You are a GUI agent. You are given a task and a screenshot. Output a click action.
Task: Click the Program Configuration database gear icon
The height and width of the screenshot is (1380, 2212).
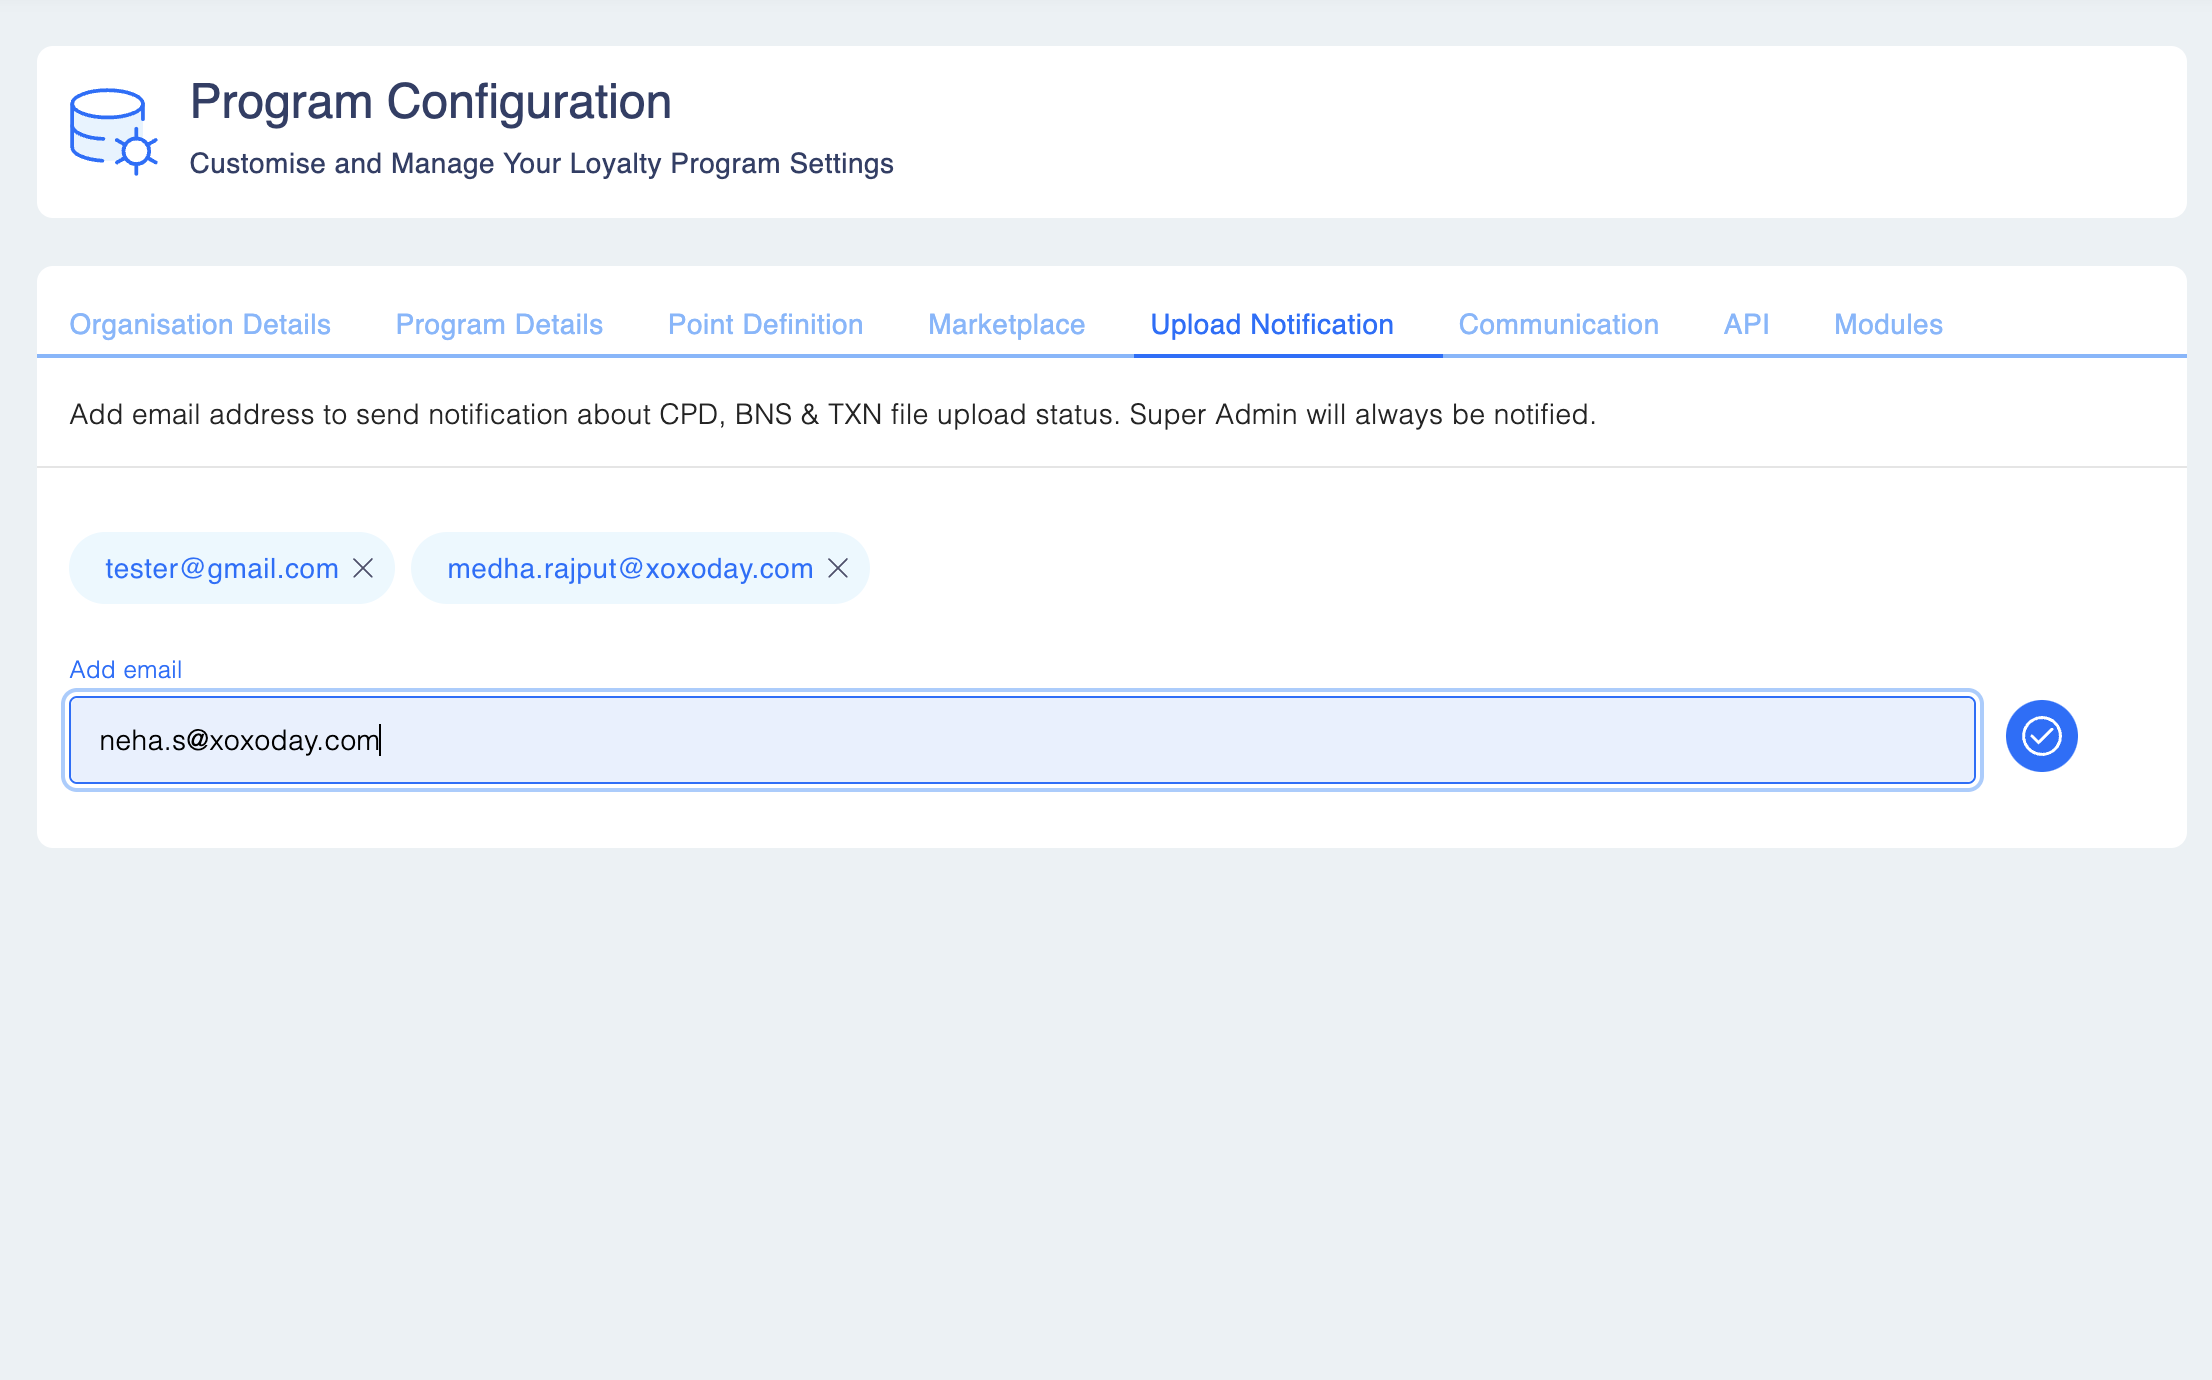click(x=113, y=132)
